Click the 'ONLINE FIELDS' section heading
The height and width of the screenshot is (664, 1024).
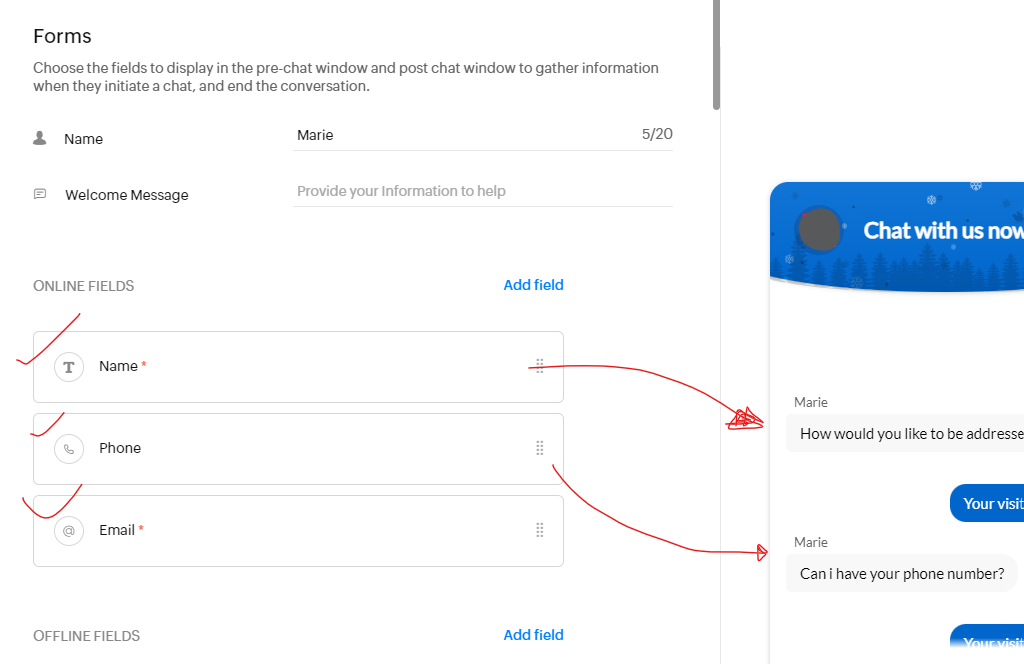click(84, 286)
